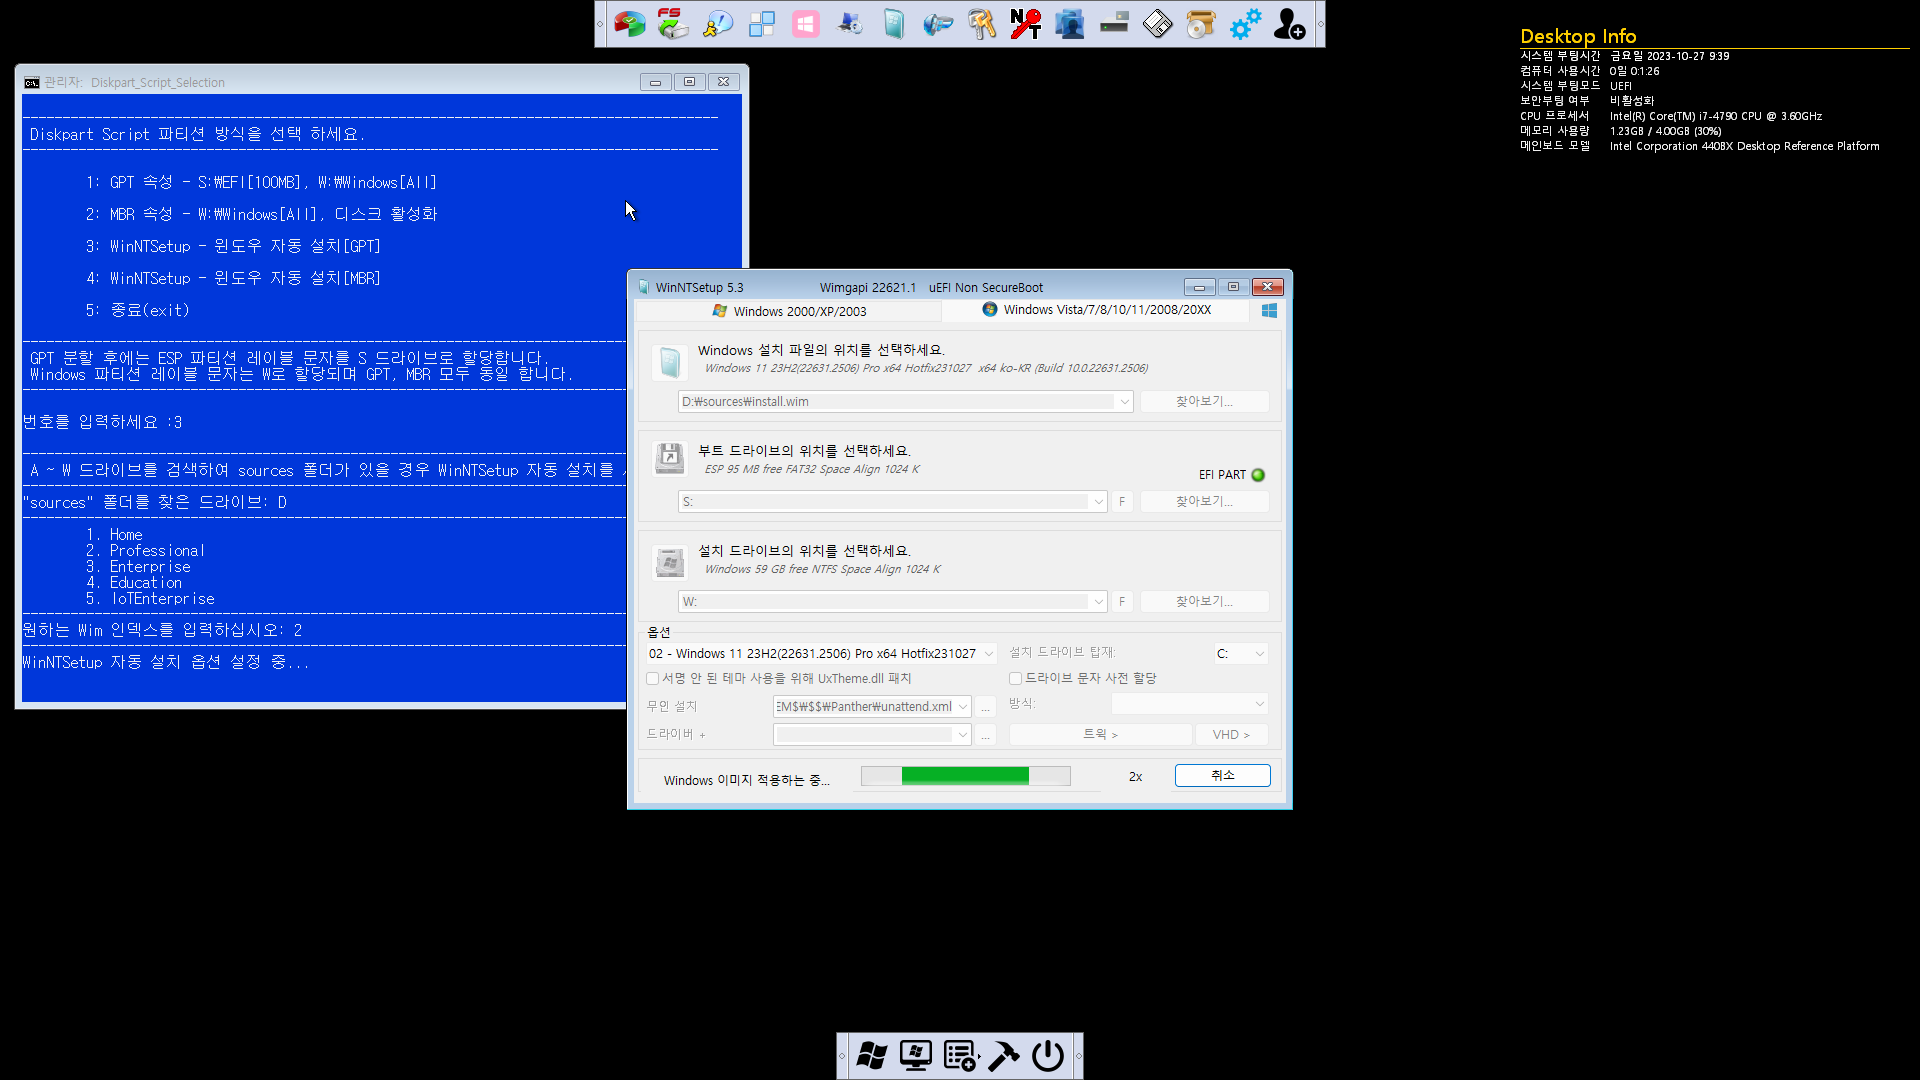Click the browse ellipsis button next to unattend.xml
The width and height of the screenshot is (1920, 1080).
[986, 707]
